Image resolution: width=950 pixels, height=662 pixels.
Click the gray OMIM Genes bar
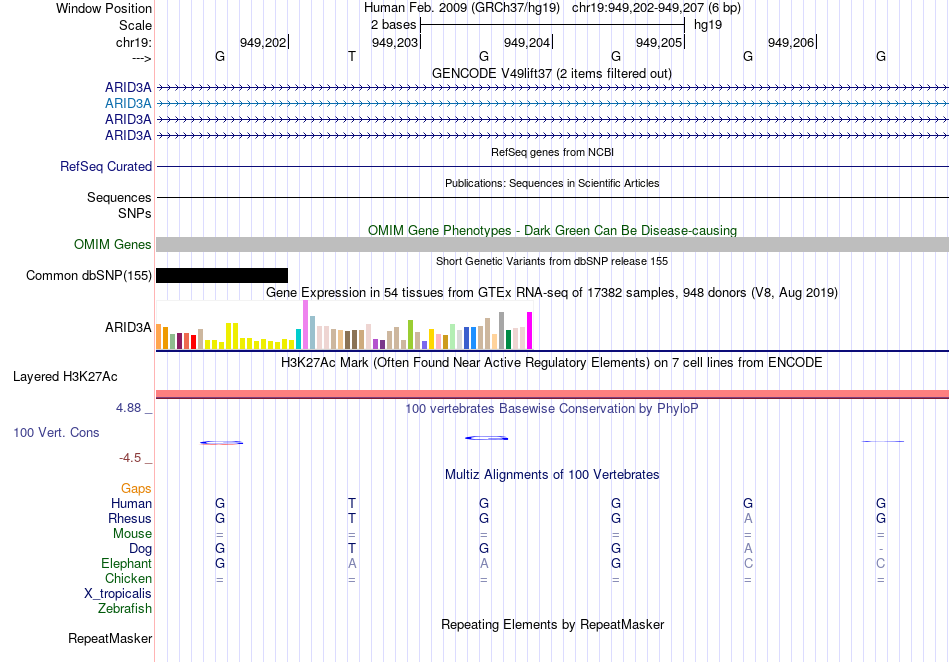(552, 245)
